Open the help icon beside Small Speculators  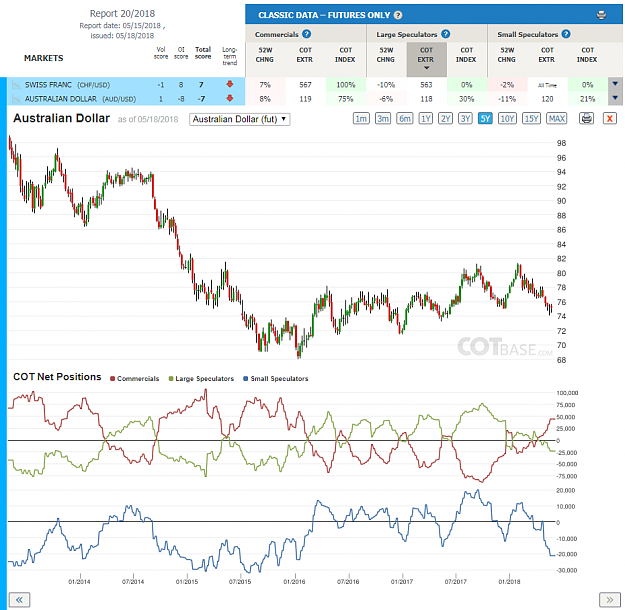(566, 34)
